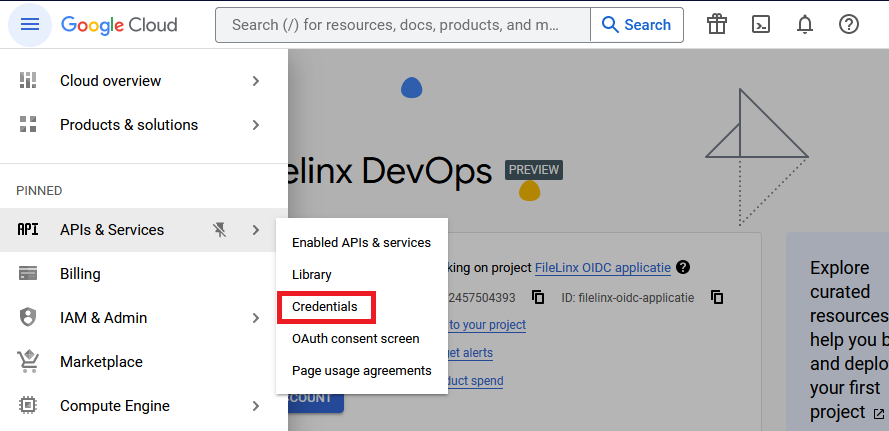Click the Compute Engine chip icon
This screenshot has height=431, width=889.
point(28,405)
